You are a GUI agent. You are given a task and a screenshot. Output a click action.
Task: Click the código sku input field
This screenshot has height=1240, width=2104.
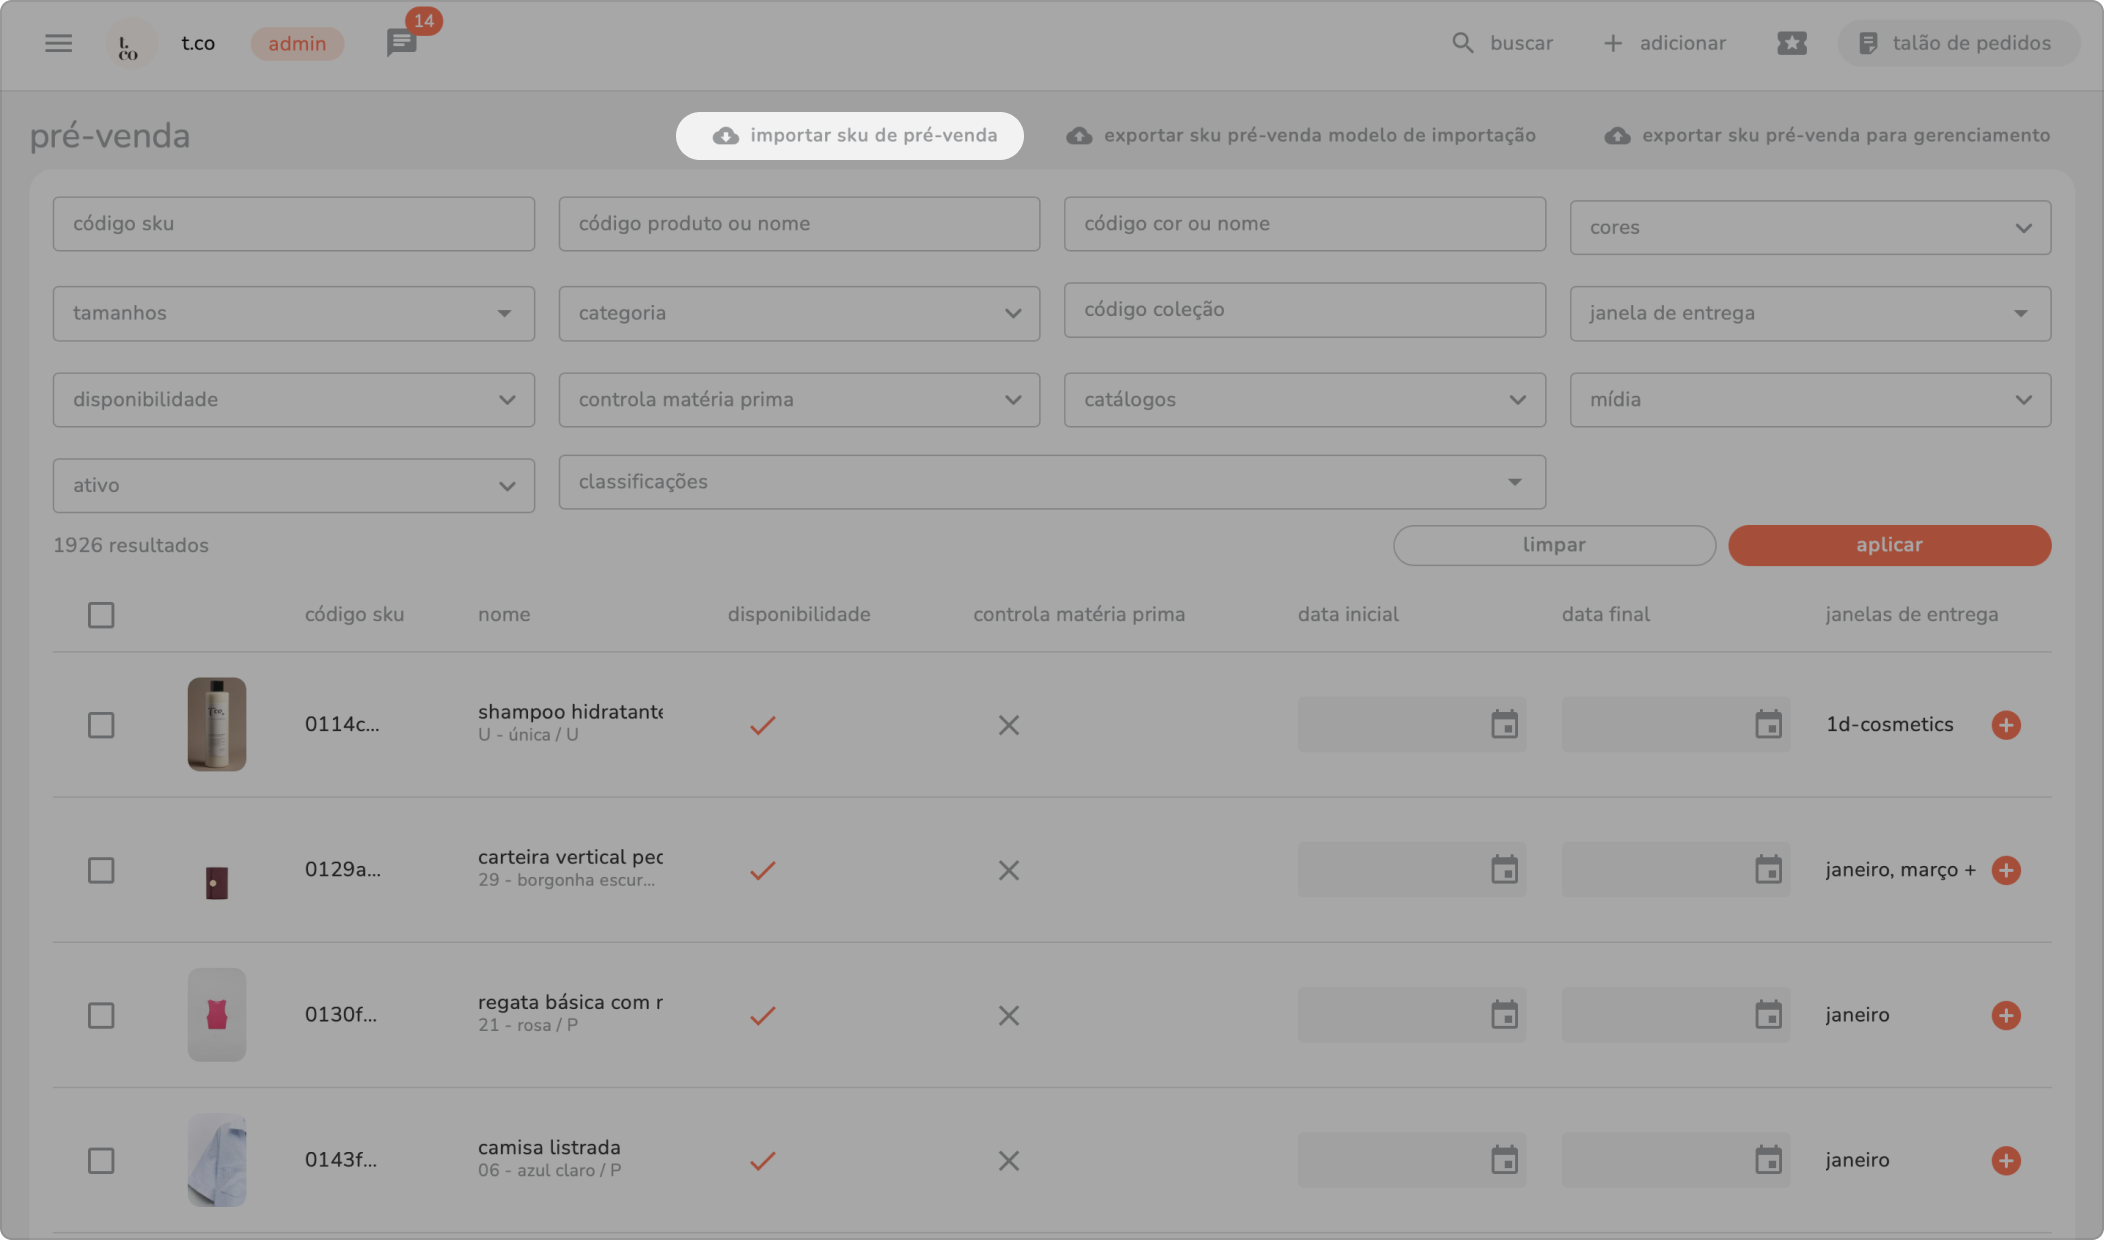[x=293, y=224]
